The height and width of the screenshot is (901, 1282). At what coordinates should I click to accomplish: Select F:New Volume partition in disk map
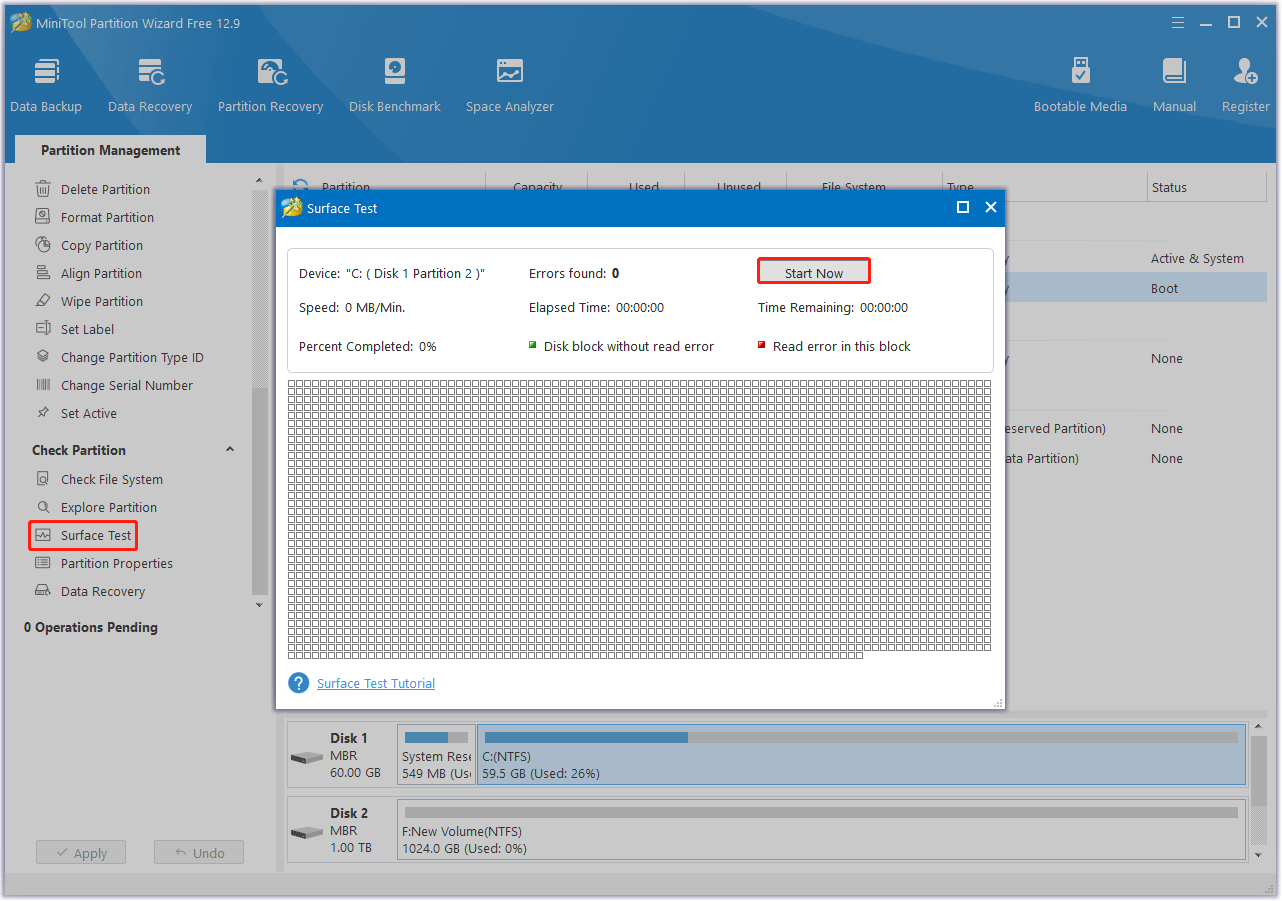click(822, 830)
